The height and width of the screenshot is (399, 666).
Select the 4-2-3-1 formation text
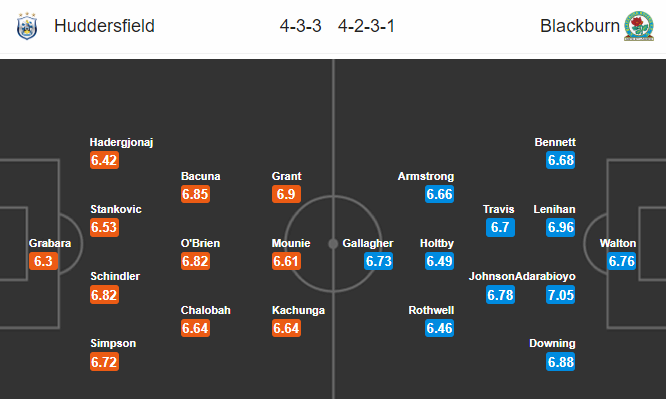point(366,26)
